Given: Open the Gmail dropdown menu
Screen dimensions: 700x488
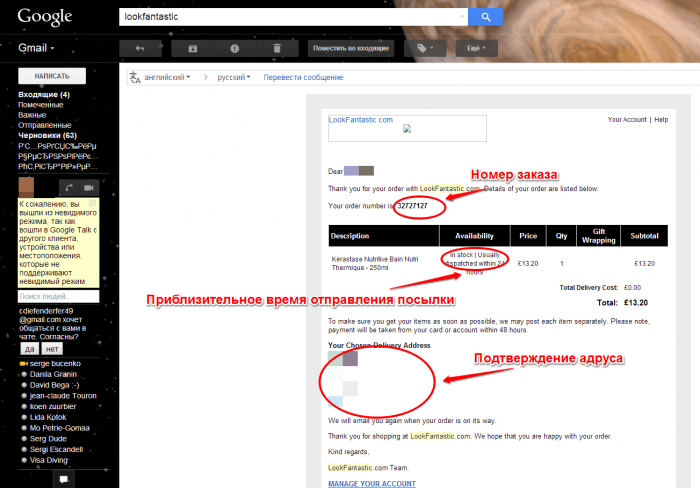Looking at the screenshot, I should coord(36,48).
